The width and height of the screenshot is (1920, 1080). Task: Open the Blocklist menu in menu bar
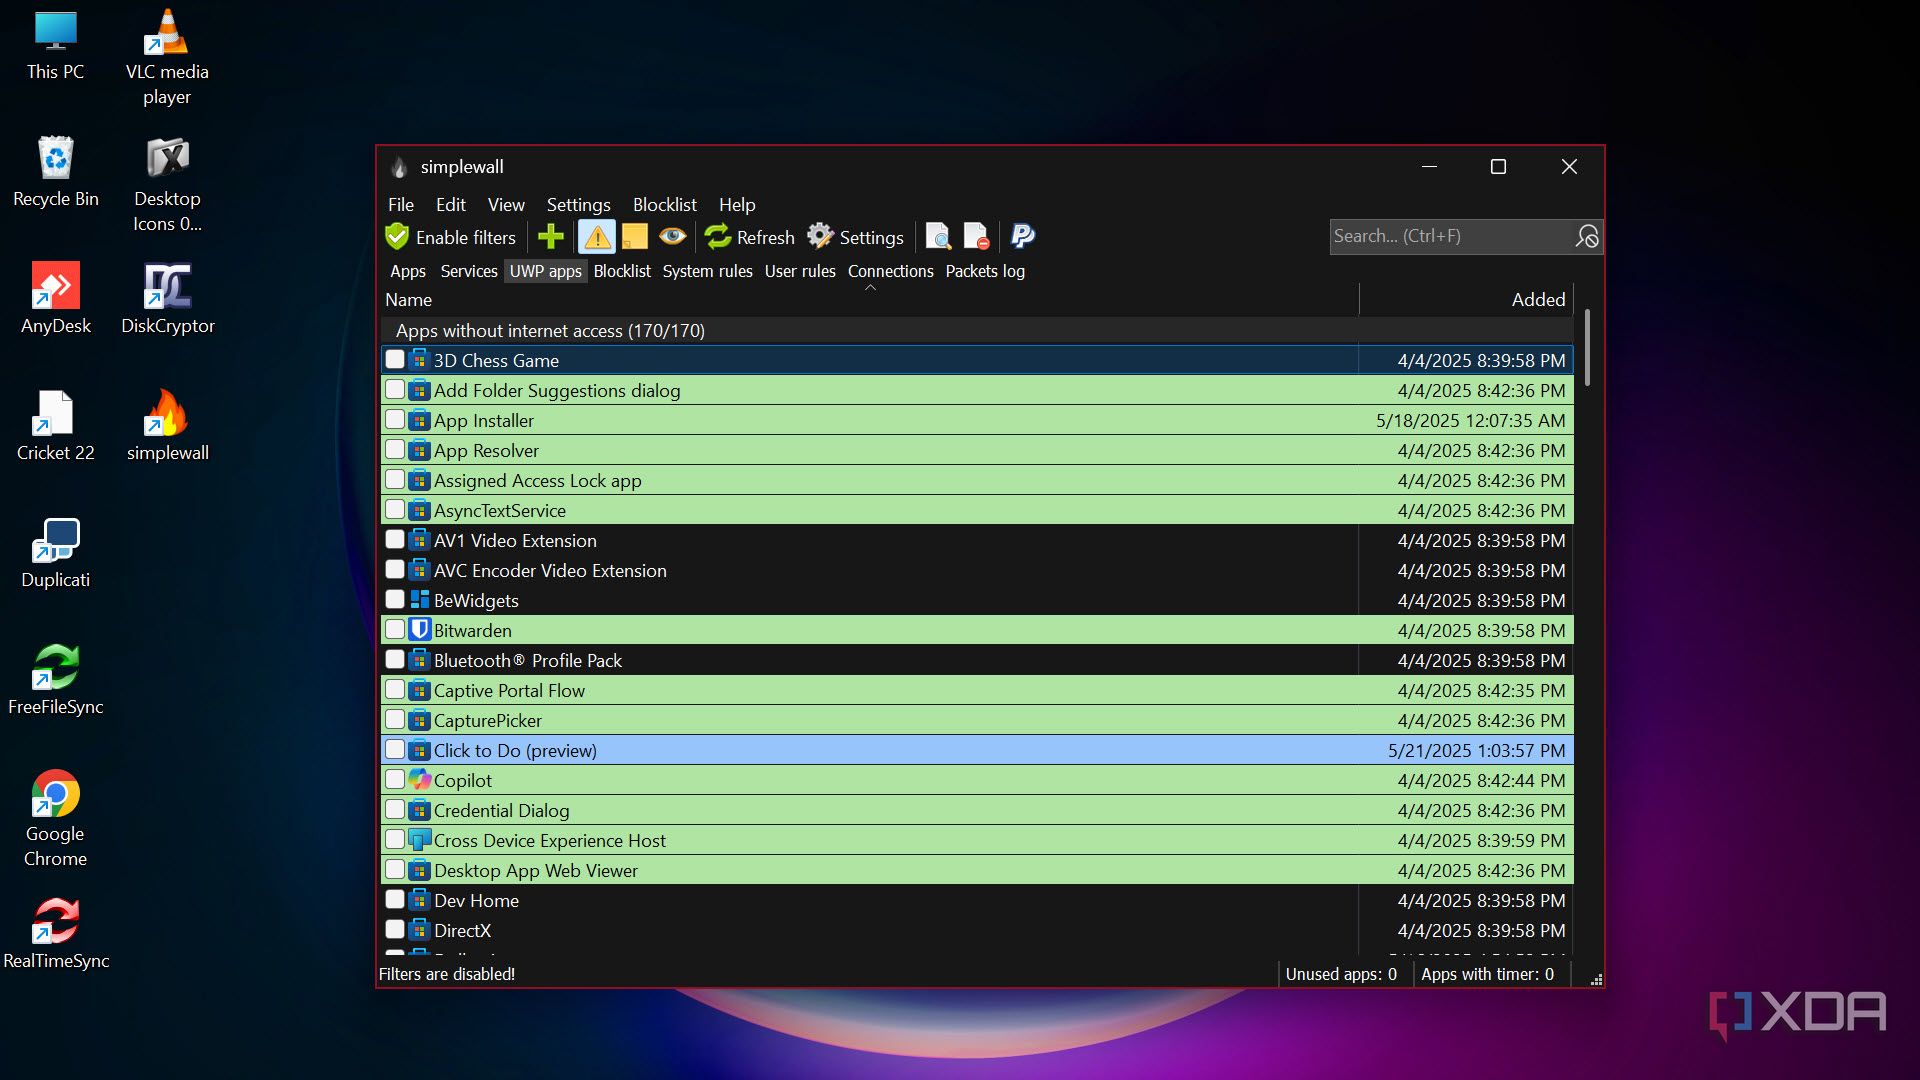pyautogui.click(x=665, y=205)
